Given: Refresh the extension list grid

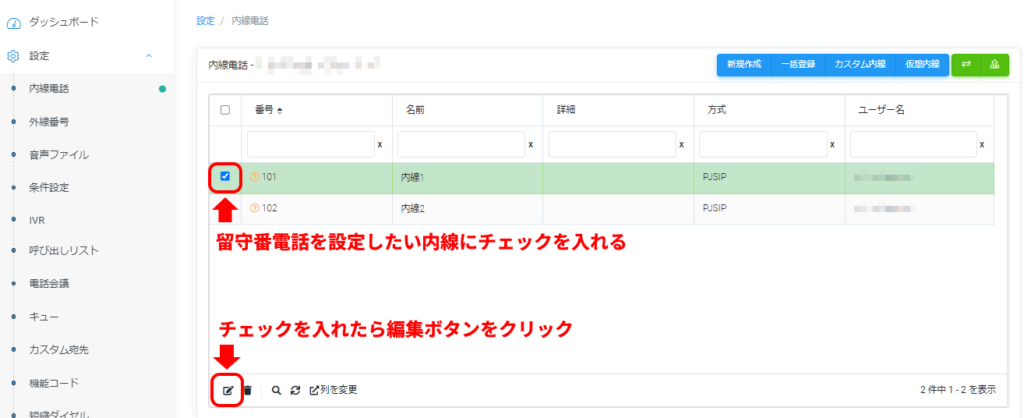Looking at the screenshot, I should (294, 390).
